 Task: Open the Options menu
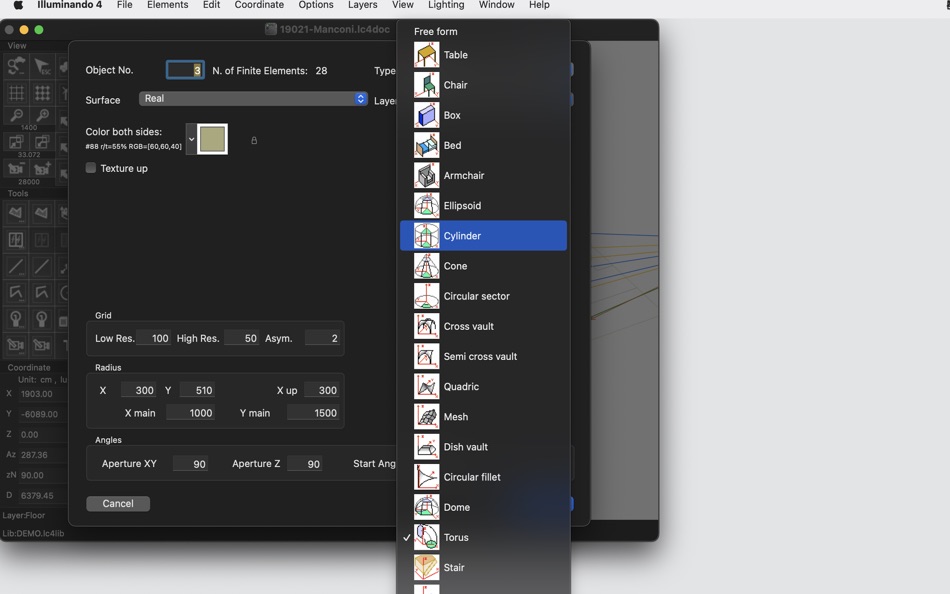pos(316,5)
